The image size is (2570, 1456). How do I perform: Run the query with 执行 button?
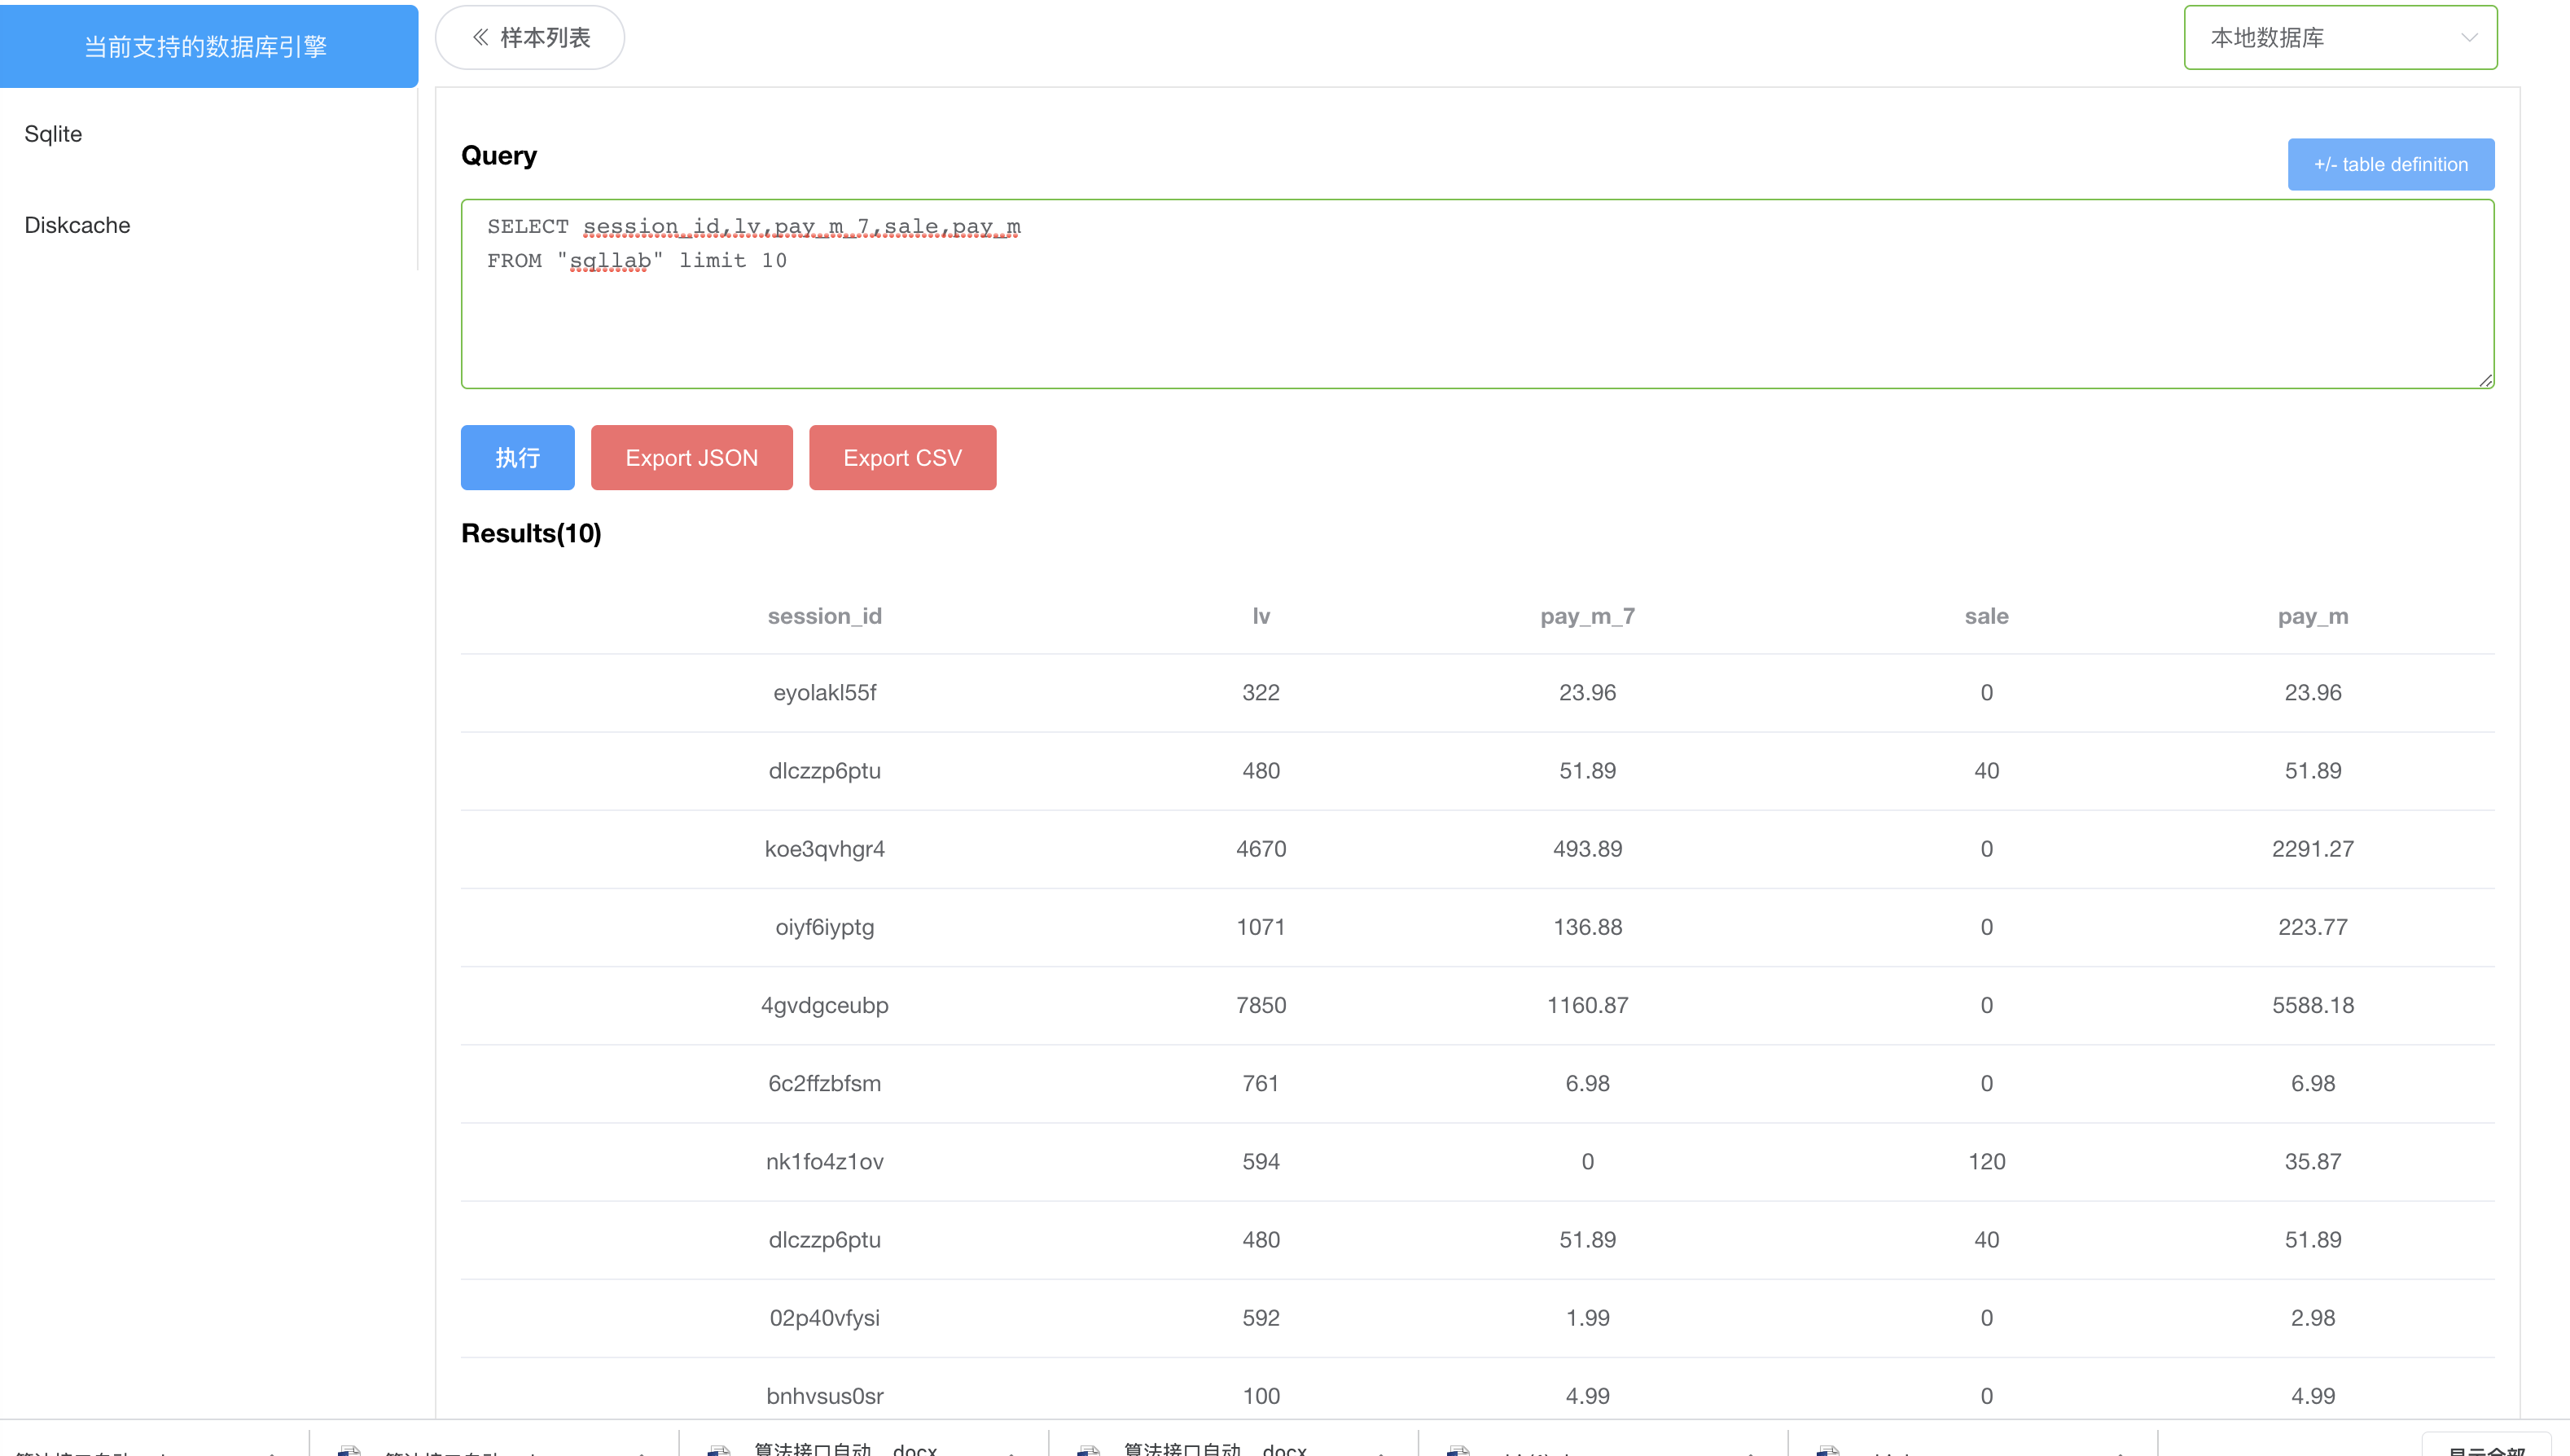coord(517,458)
